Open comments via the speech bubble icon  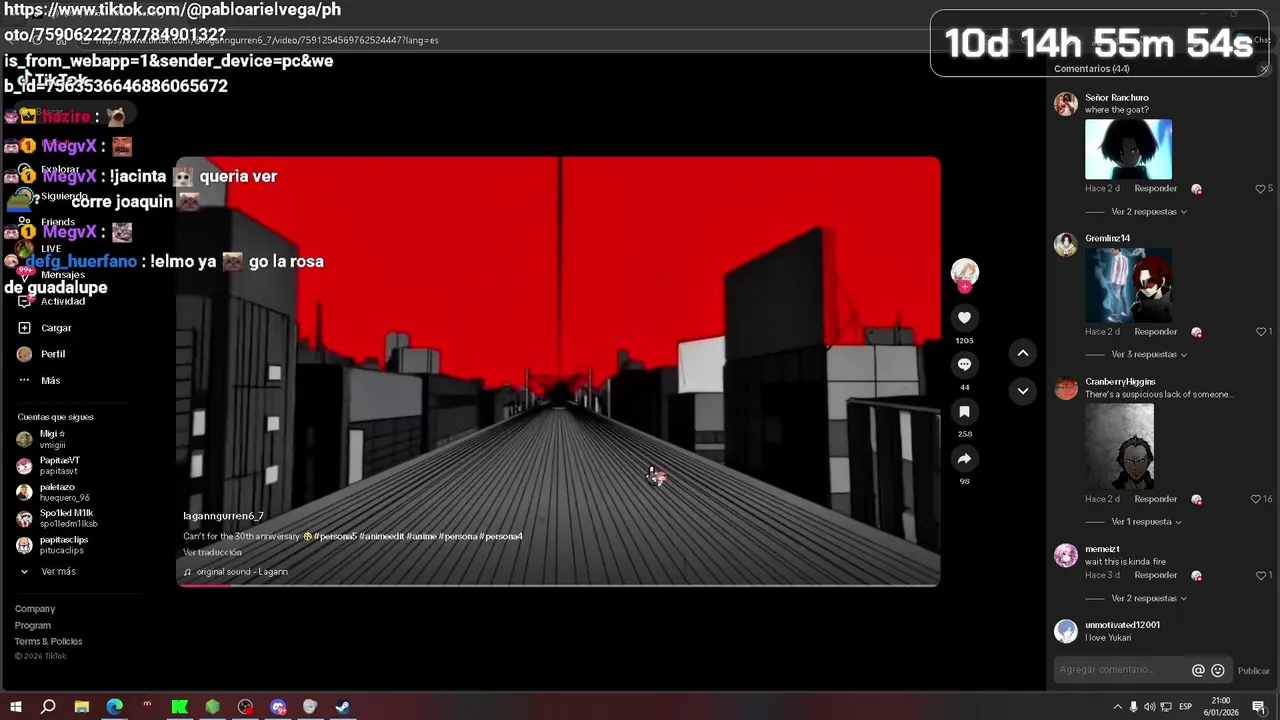964,365
